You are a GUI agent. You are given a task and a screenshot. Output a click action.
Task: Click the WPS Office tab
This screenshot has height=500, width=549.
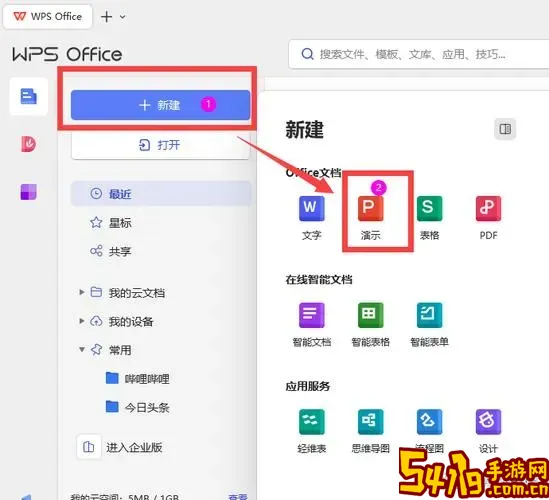(x=48, y=16)
